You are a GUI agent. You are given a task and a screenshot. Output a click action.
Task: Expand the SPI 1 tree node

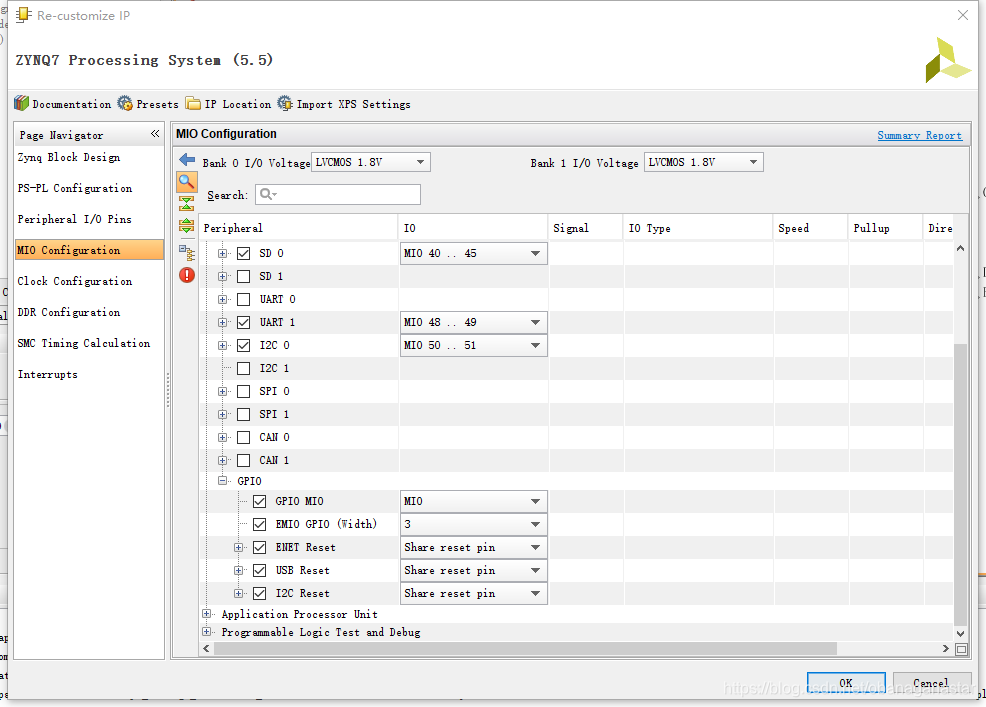[222, 415]
